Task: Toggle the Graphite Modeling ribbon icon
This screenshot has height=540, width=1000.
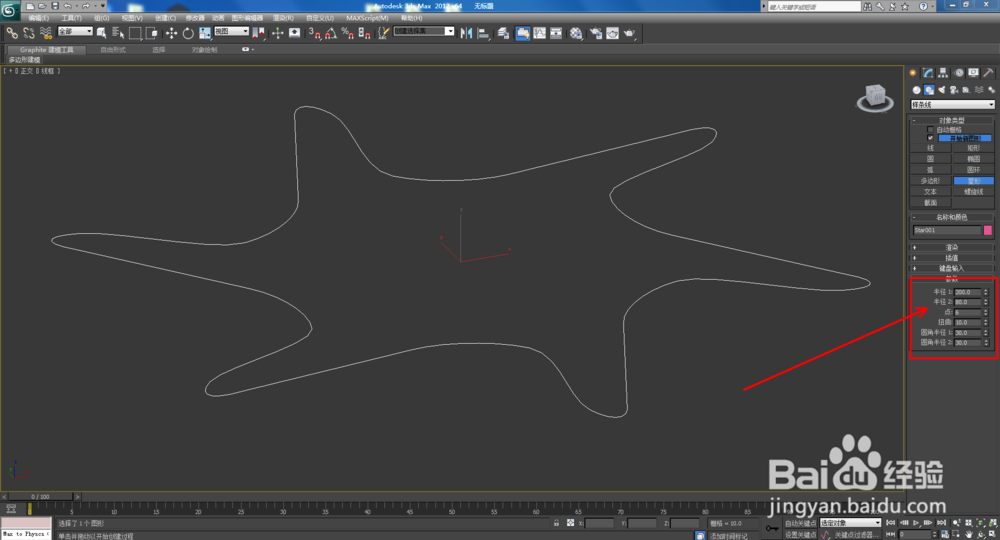Action: pyautogui.click(x=522, y=33)
